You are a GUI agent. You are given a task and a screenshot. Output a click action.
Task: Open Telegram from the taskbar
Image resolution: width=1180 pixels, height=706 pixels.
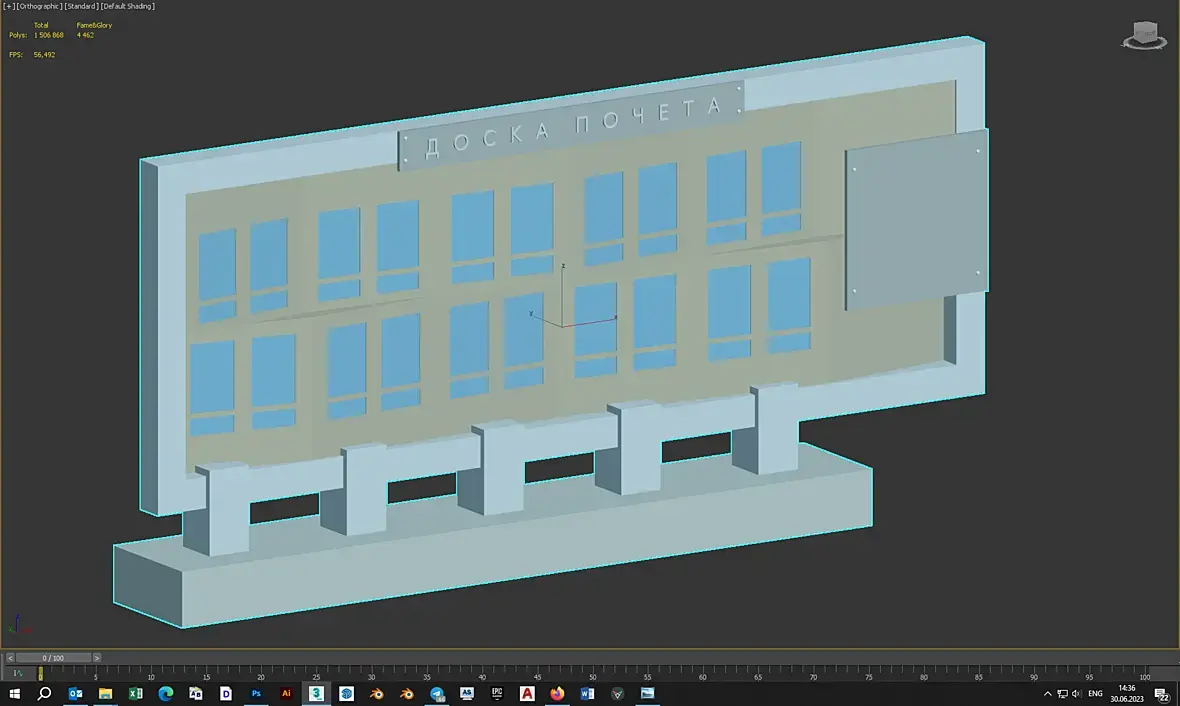click(436, 693)
